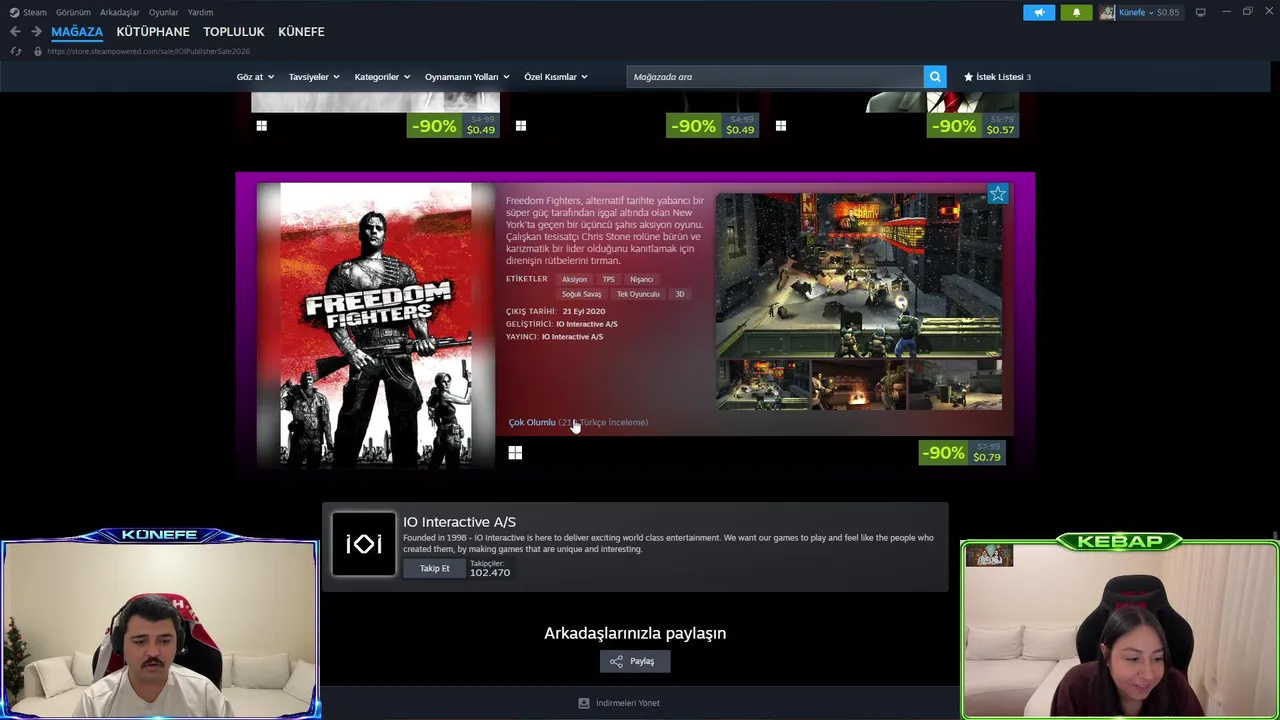Open the megaphone announcements button

[x=1039, y=12]
